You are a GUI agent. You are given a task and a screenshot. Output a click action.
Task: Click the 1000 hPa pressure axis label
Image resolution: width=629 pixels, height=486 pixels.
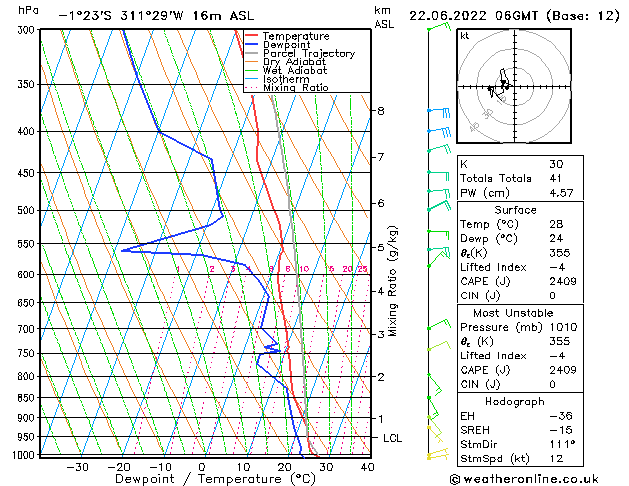pyautogui.click(x=25, y=455)
